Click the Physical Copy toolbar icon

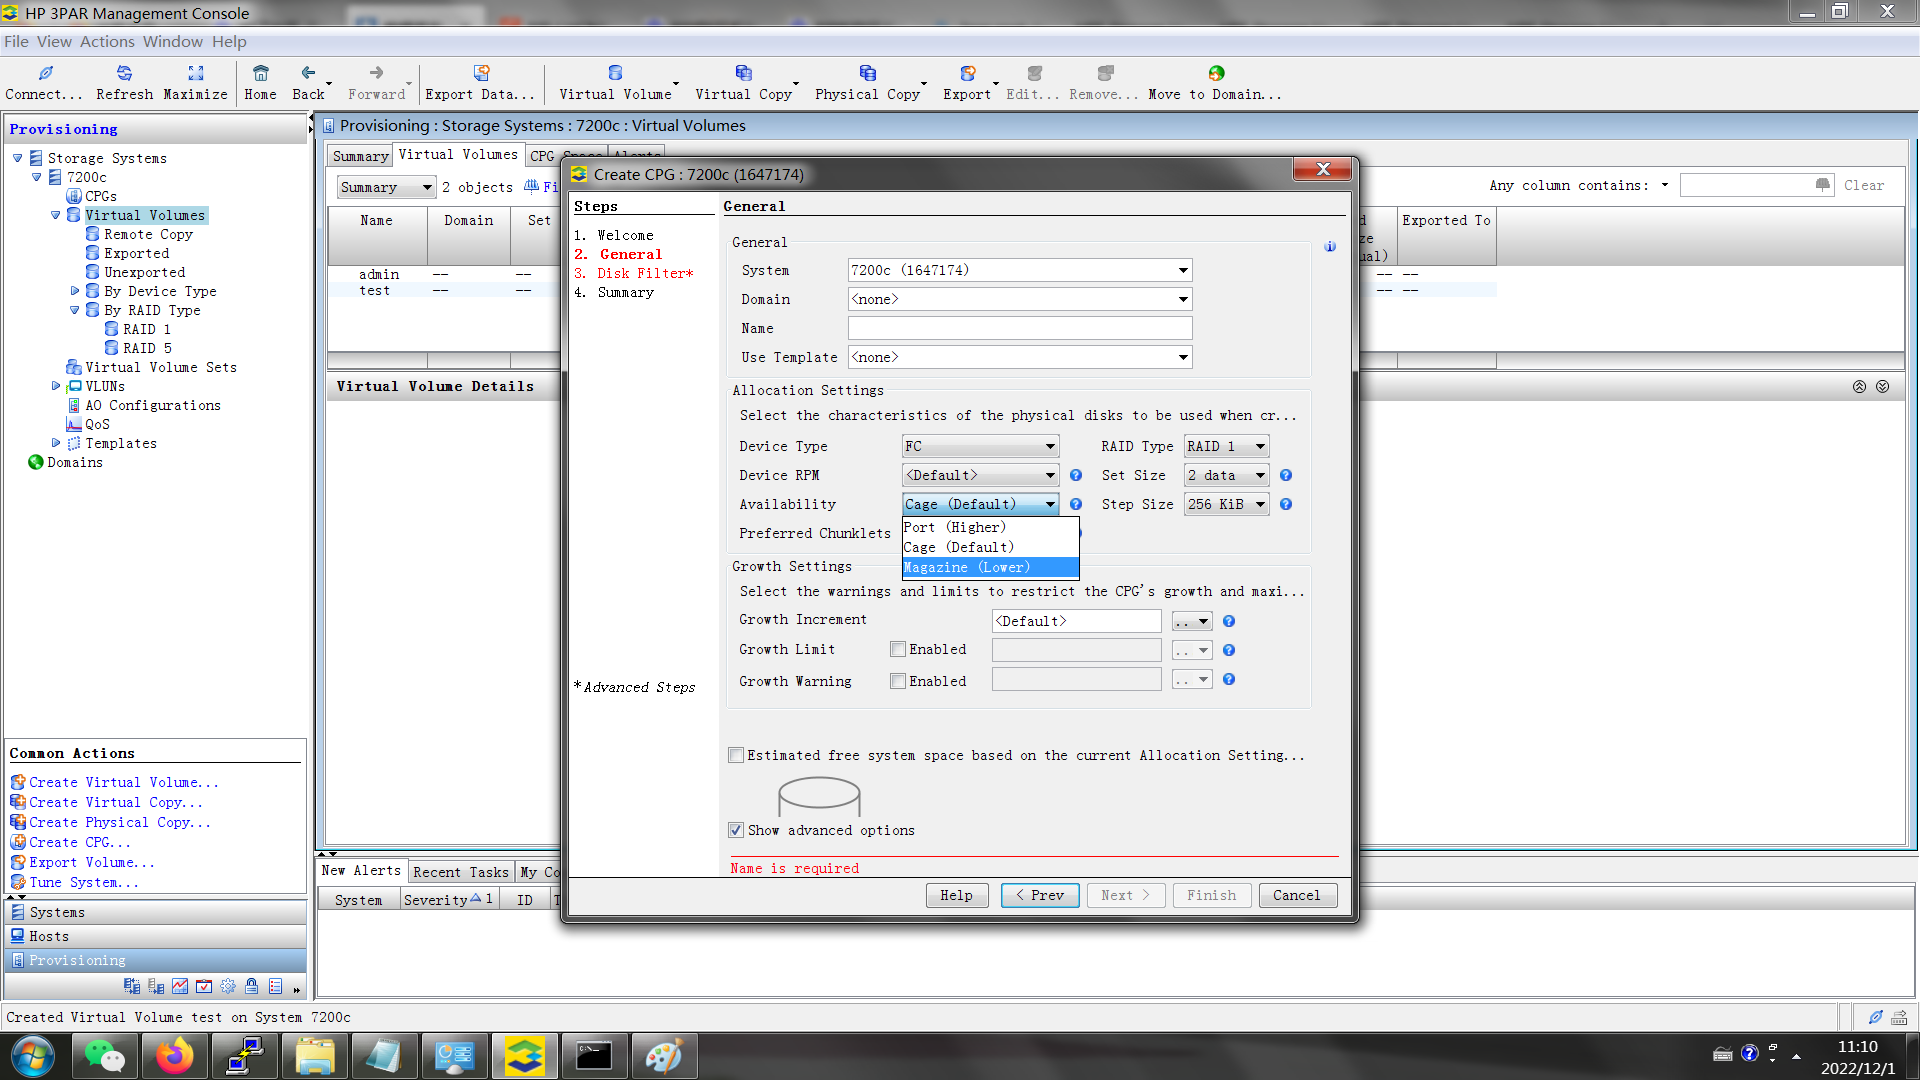(x=867, y=74)
